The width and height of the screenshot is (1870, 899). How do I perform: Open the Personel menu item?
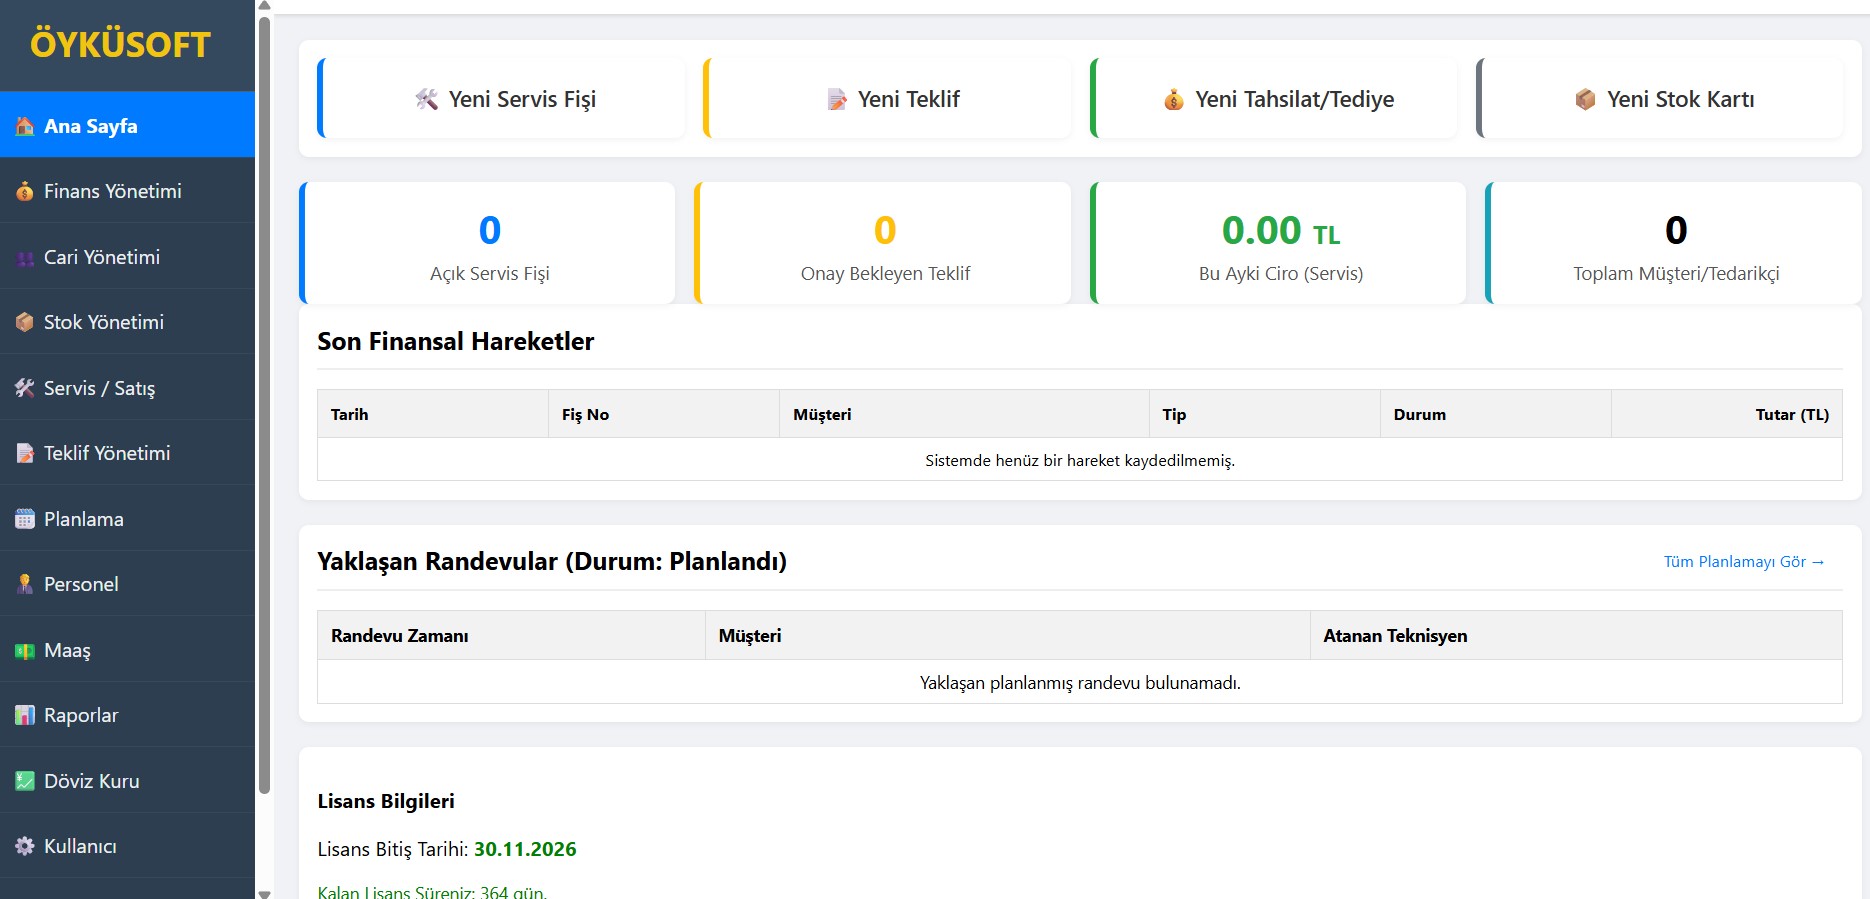click(81, 585)
